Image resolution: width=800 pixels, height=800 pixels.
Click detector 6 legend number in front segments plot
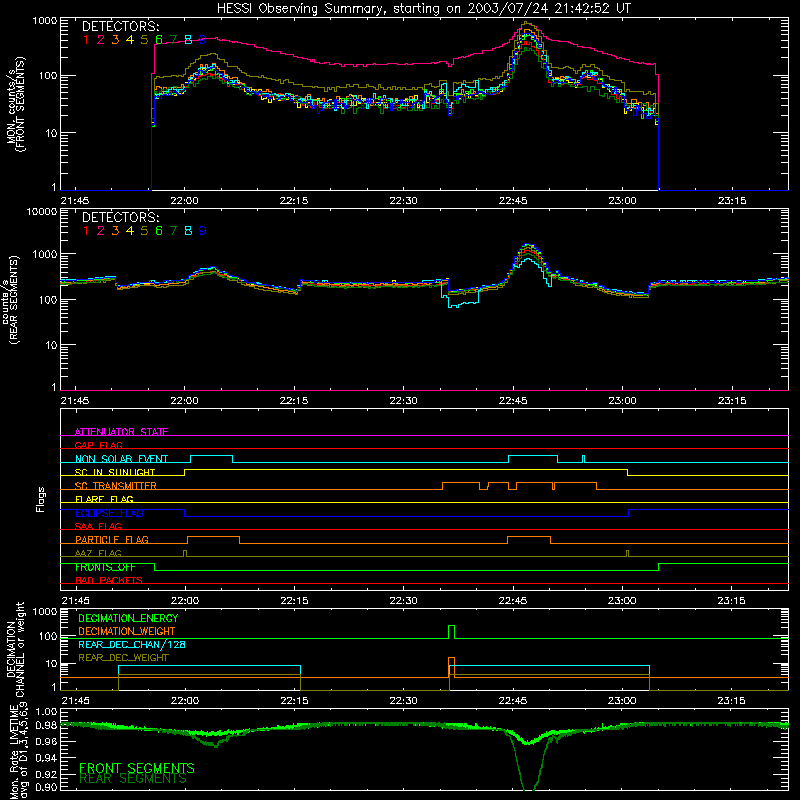tap(159, 40)
